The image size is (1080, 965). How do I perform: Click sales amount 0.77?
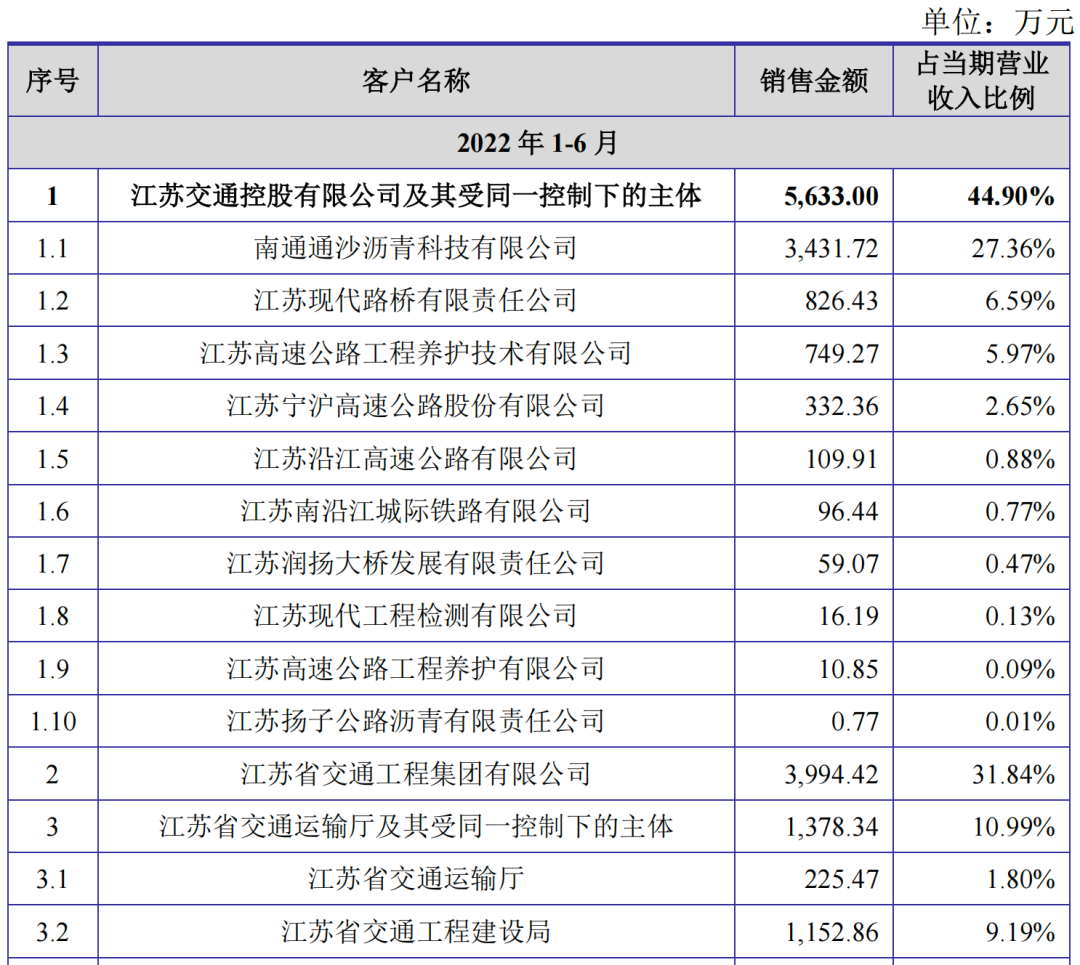855,722
